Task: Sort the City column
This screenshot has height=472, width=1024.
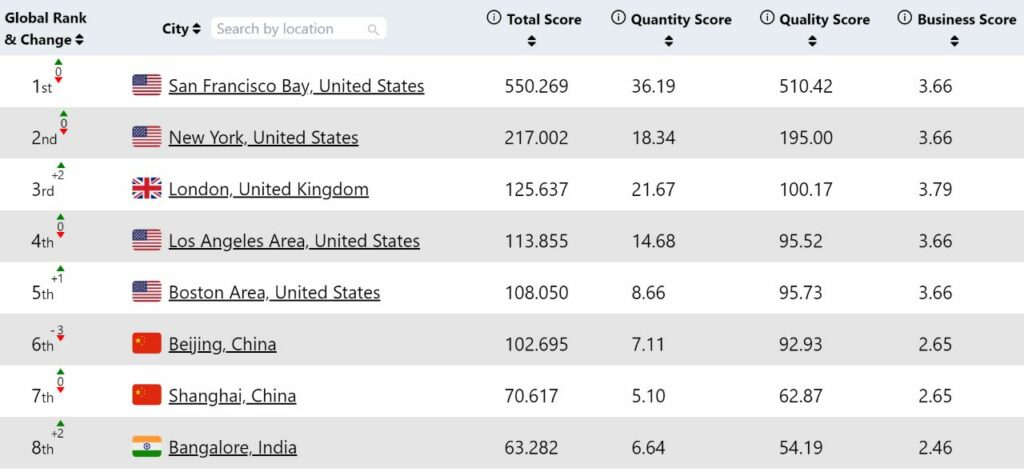Action: [197, 29]
